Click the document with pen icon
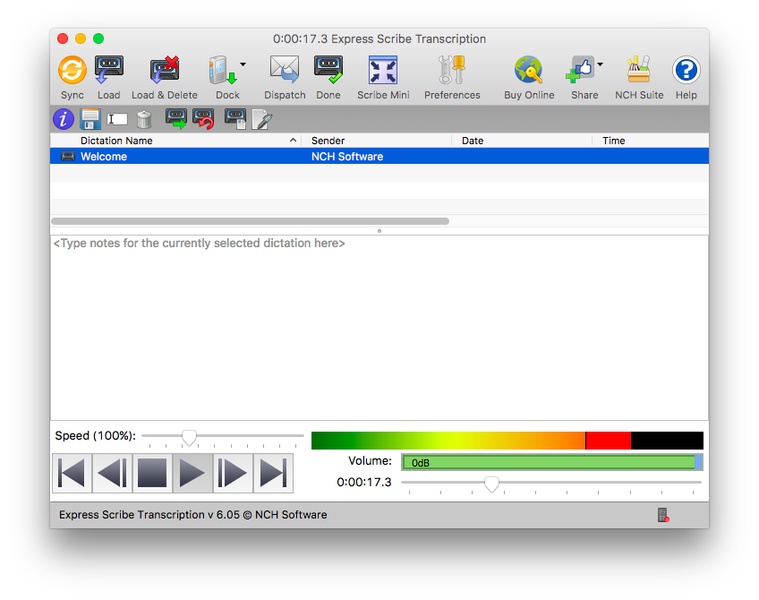Image resolution: width=759 pixels, height=600 pixels. pyautogui.click(x=262, y=120)
